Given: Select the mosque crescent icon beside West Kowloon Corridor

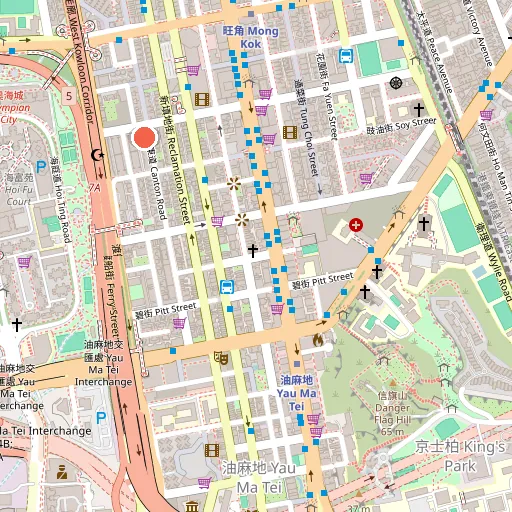Looking at the screenshot, I should click(97, 155).
